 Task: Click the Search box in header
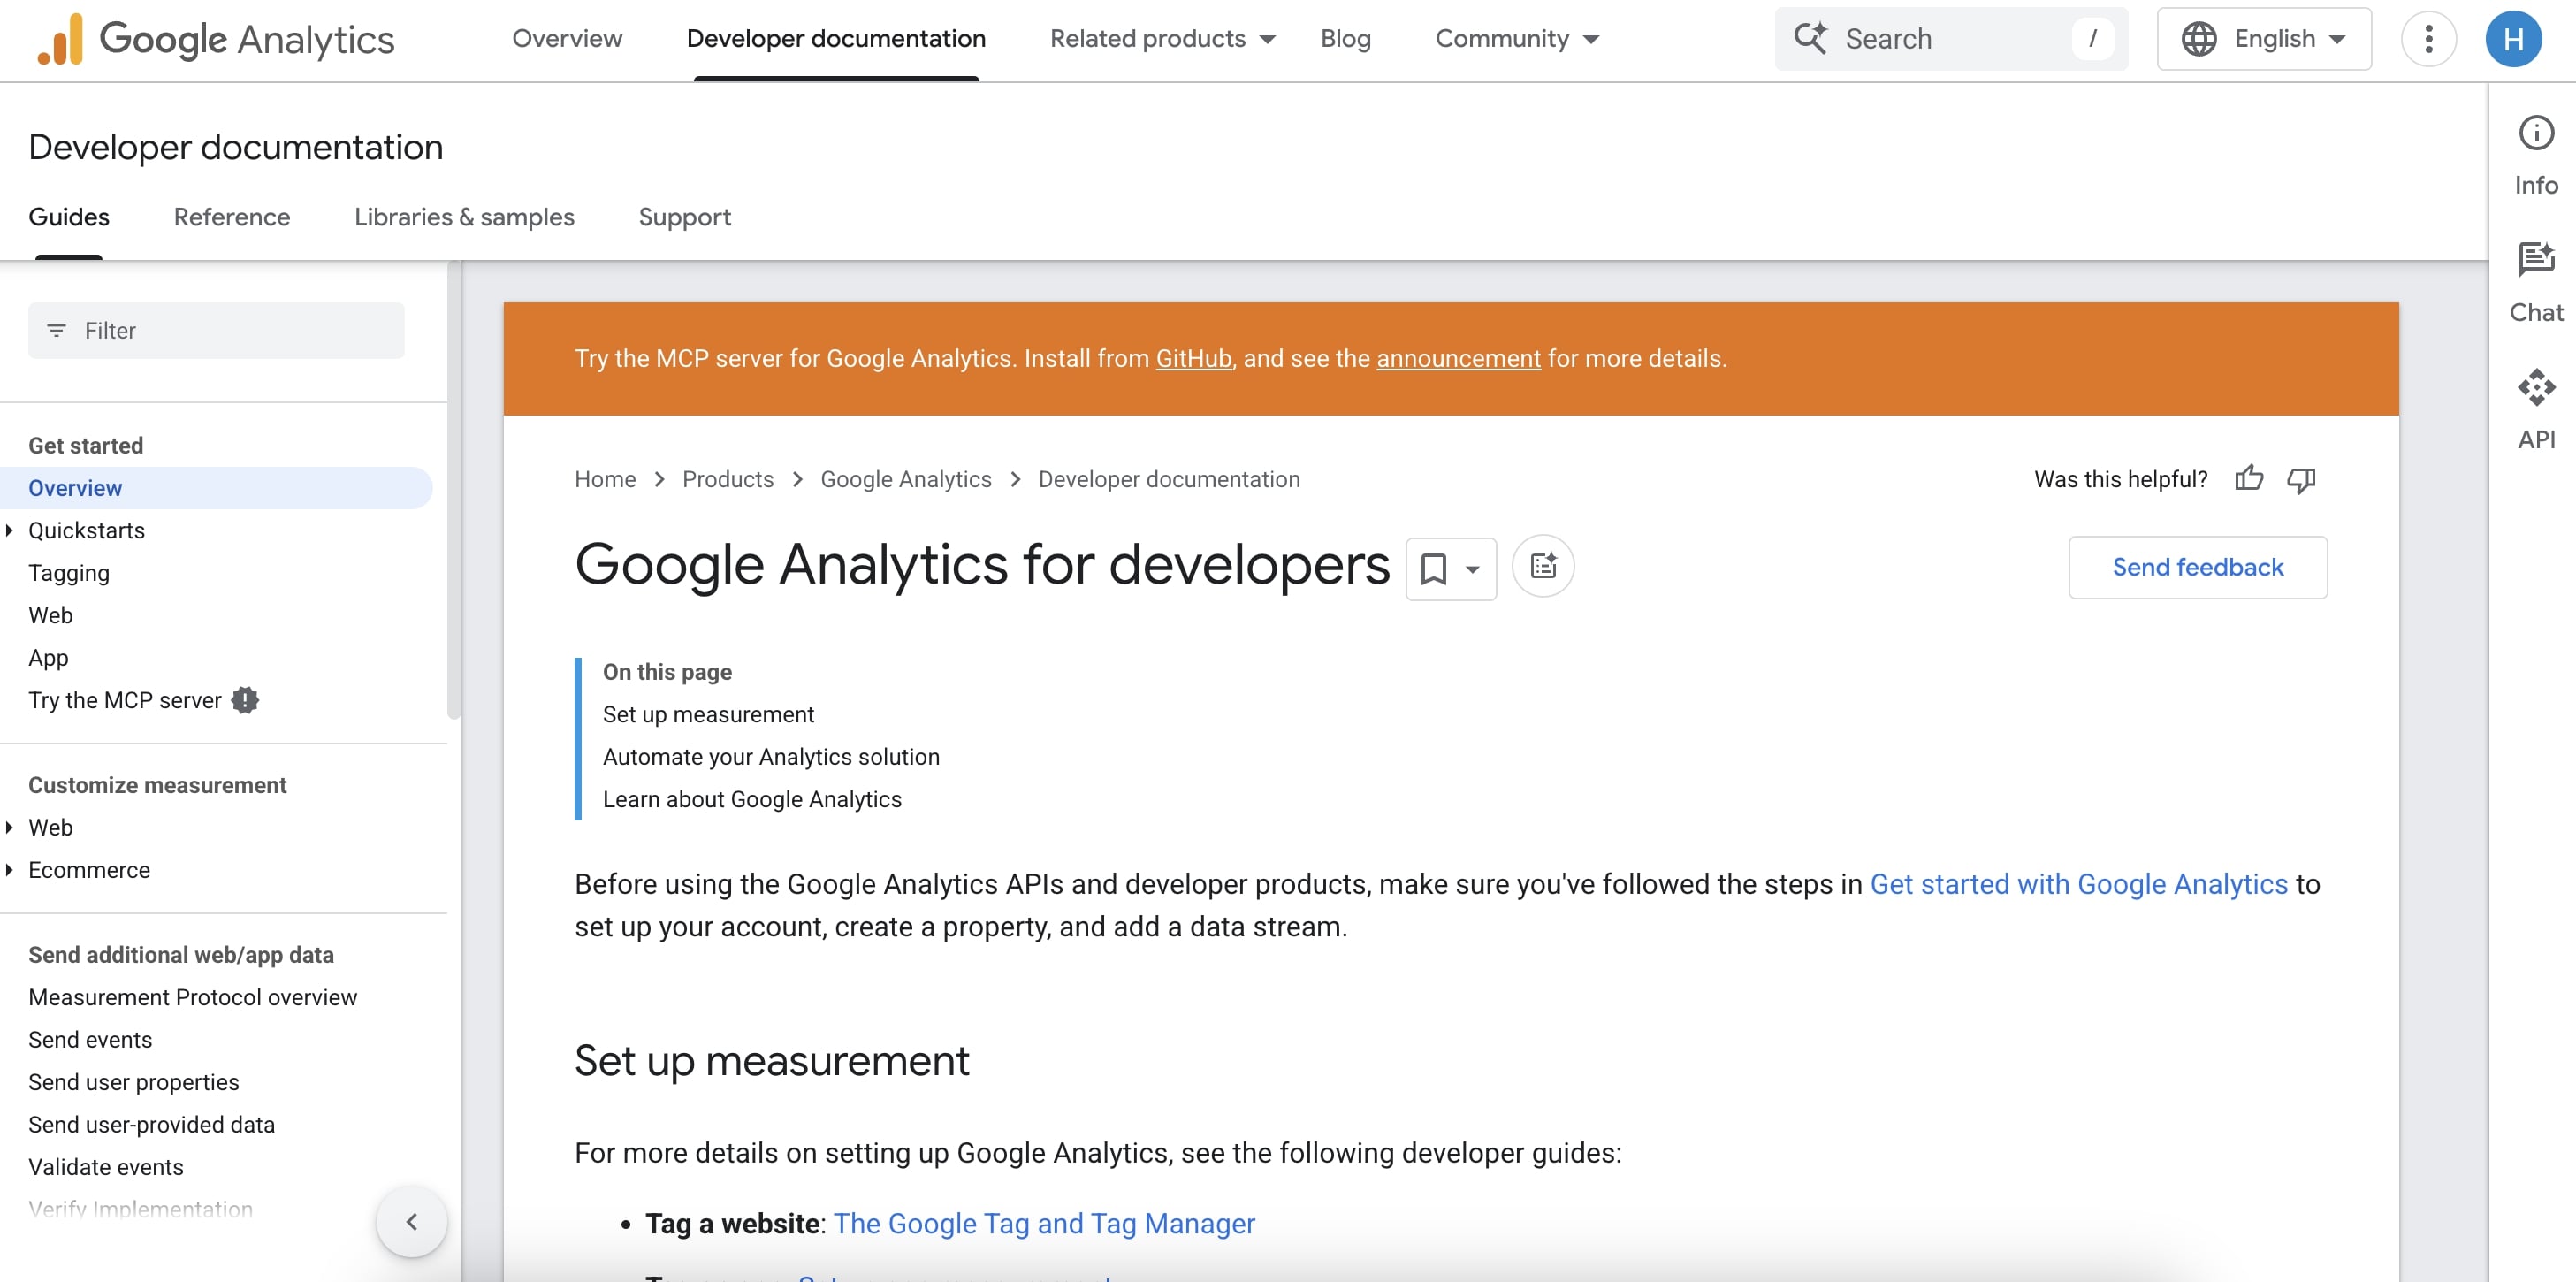click(1950, 38)
